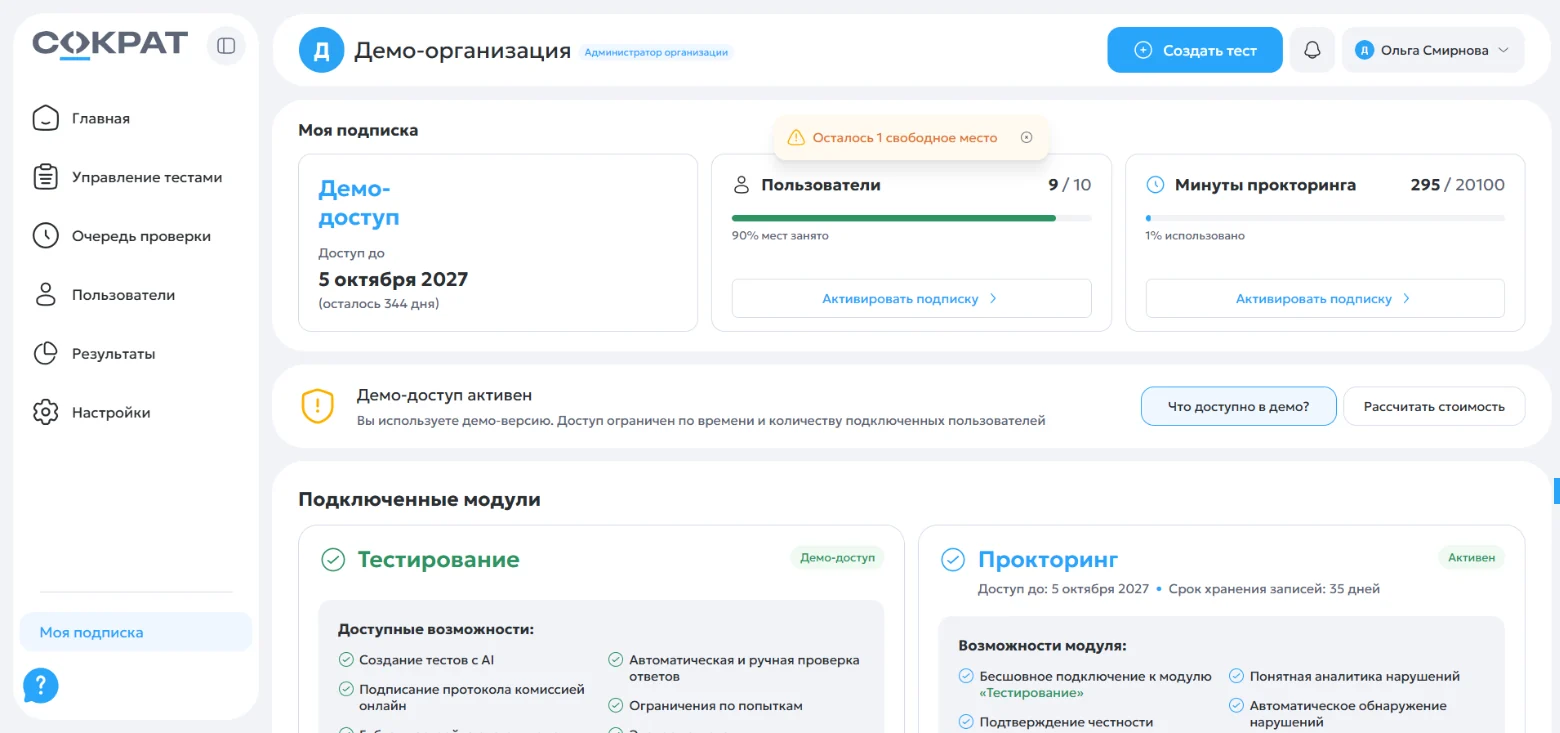Screen dimensions: 1560x733
Task: Click the «Тестирование» green link text
Action: click(1032, 692)
